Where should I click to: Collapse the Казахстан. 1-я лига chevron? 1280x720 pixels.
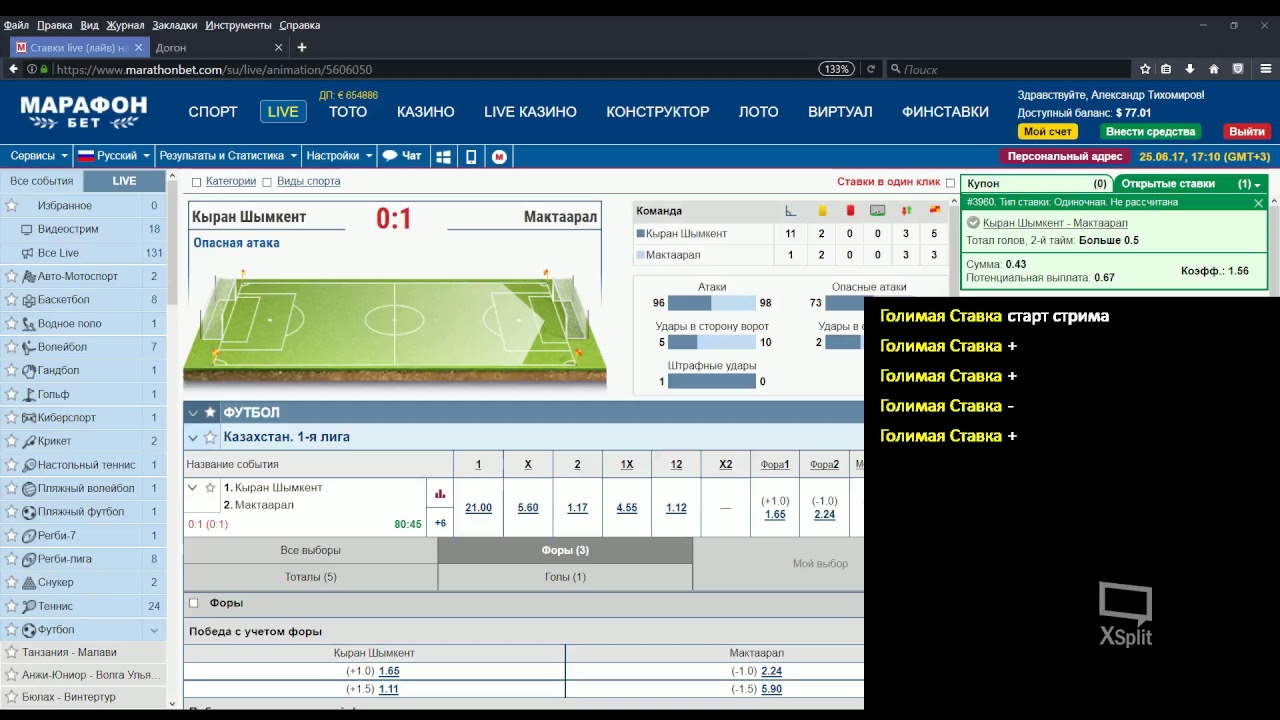193,437
